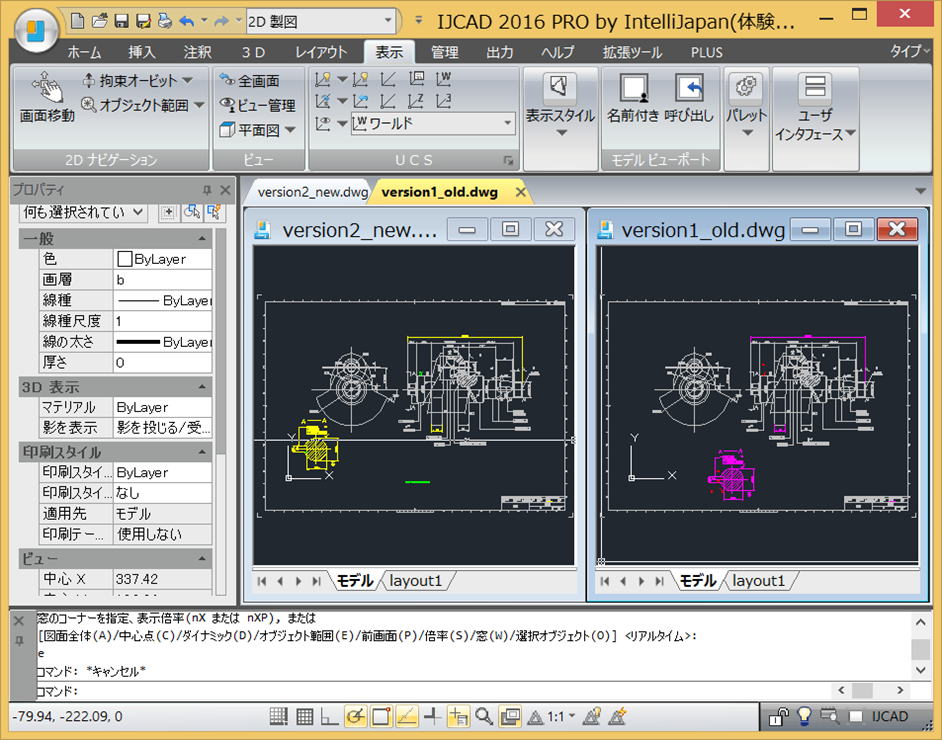Viewport: 942px width, 740px height.
Task: Open the IJCAD application menu button
Action: point(36,30)
